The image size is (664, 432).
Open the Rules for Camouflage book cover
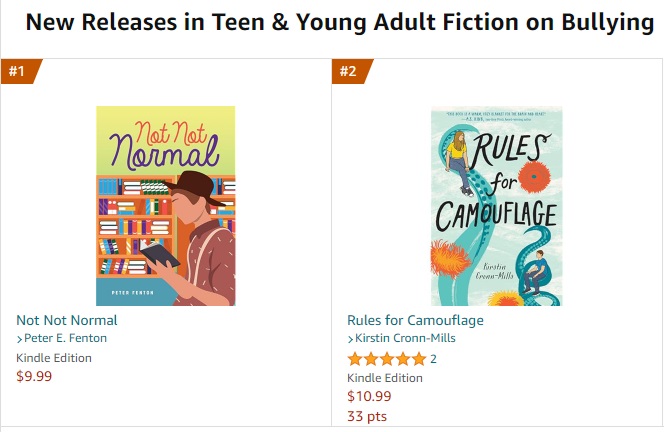point(496,205)
